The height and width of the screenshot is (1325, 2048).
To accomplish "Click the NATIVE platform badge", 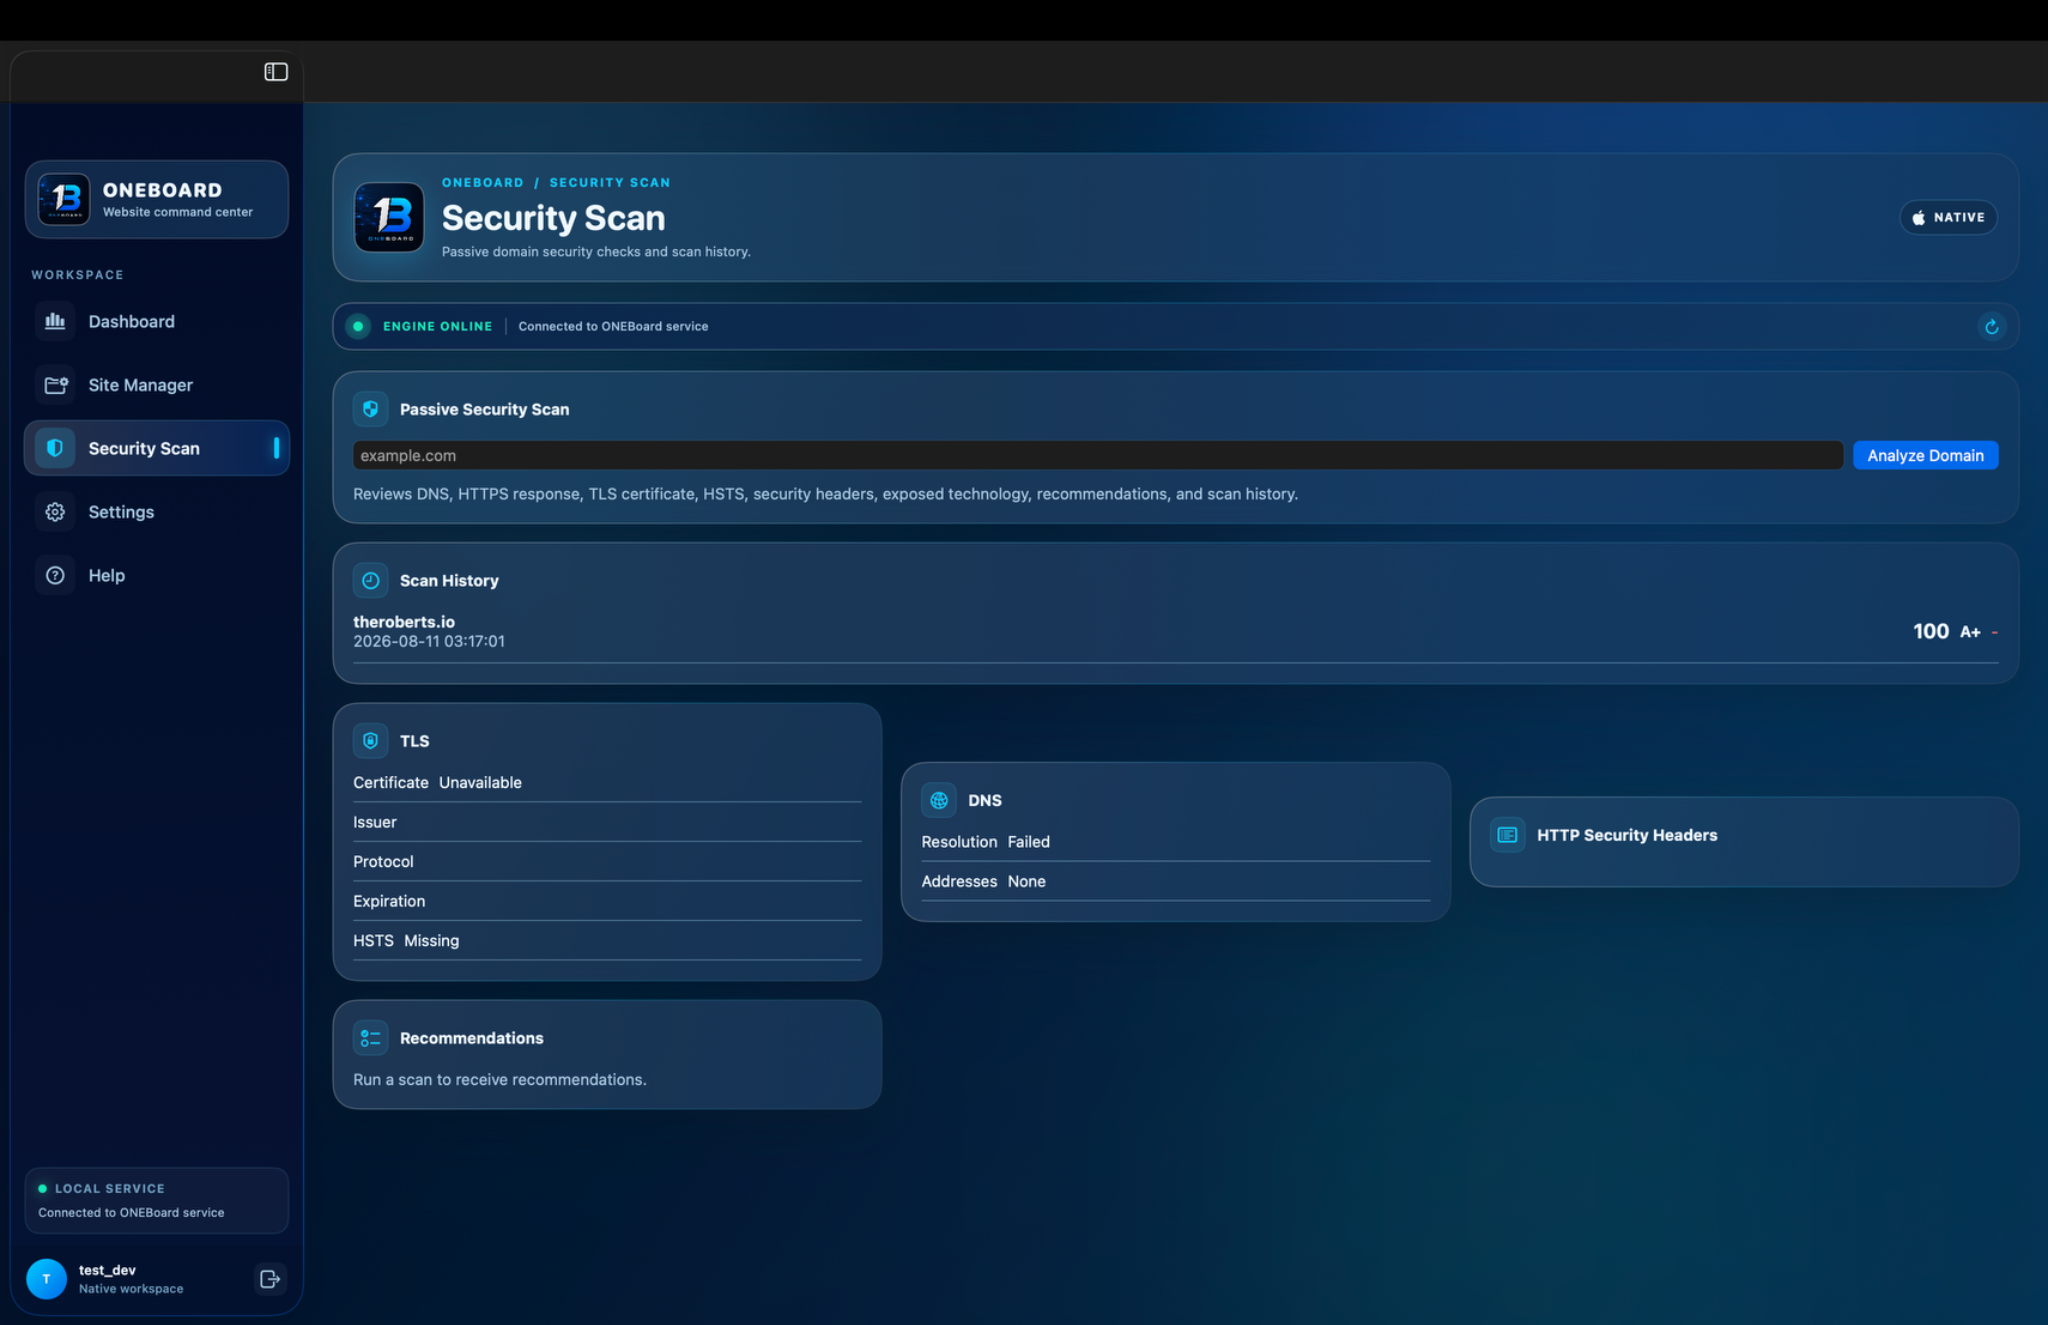I will 1948,217.
